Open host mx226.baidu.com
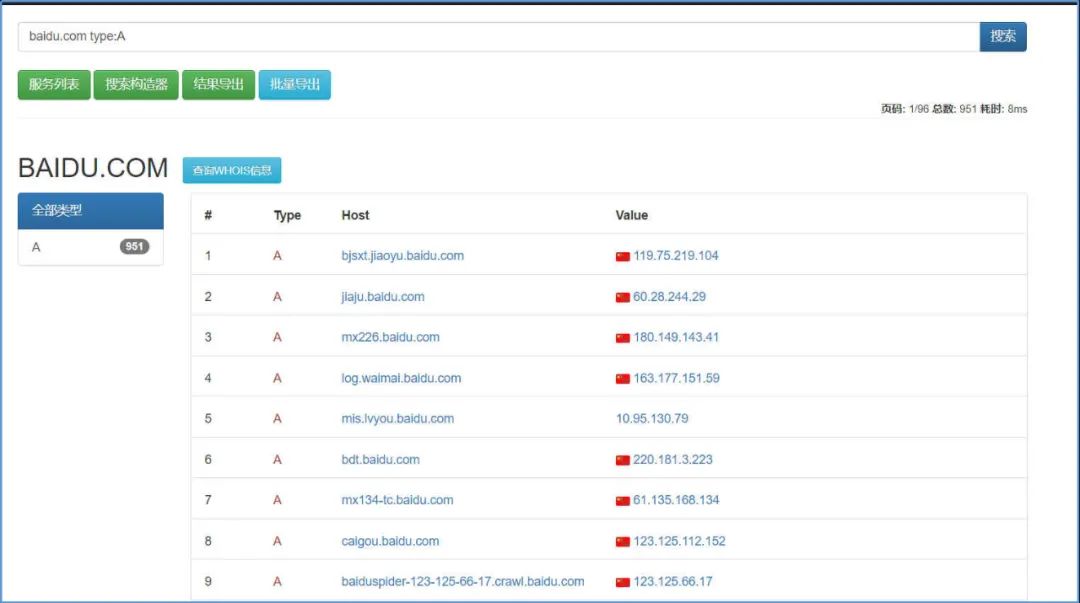 [391, 337]
